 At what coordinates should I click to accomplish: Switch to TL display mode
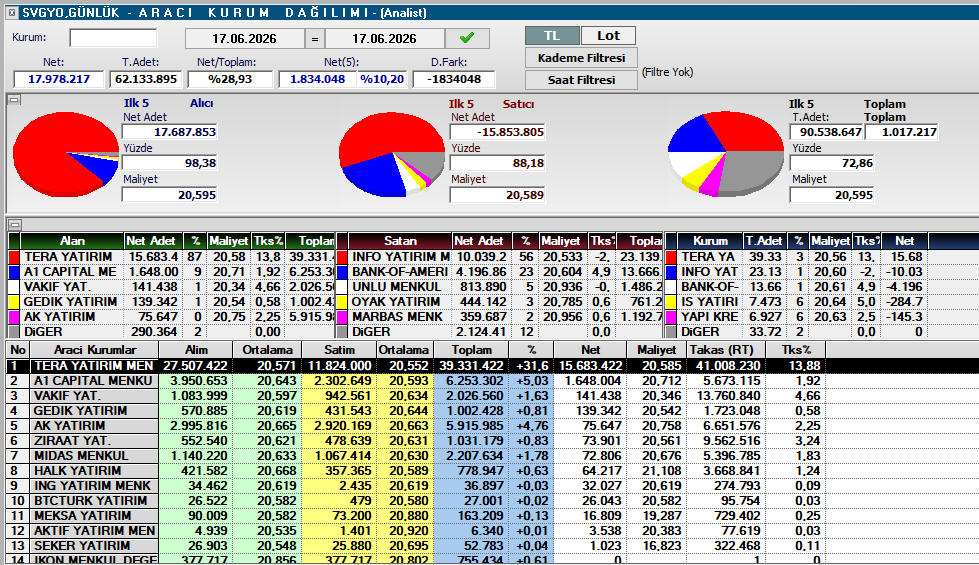(552, 36)
